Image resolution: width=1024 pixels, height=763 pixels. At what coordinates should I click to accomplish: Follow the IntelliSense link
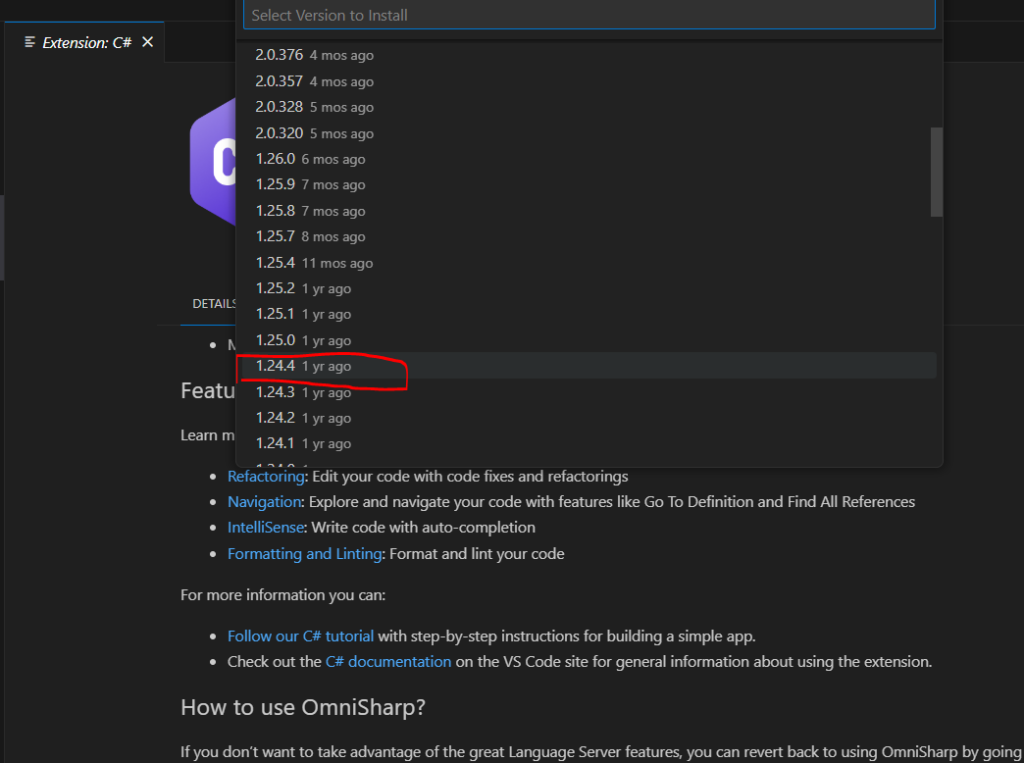point(265,527)
